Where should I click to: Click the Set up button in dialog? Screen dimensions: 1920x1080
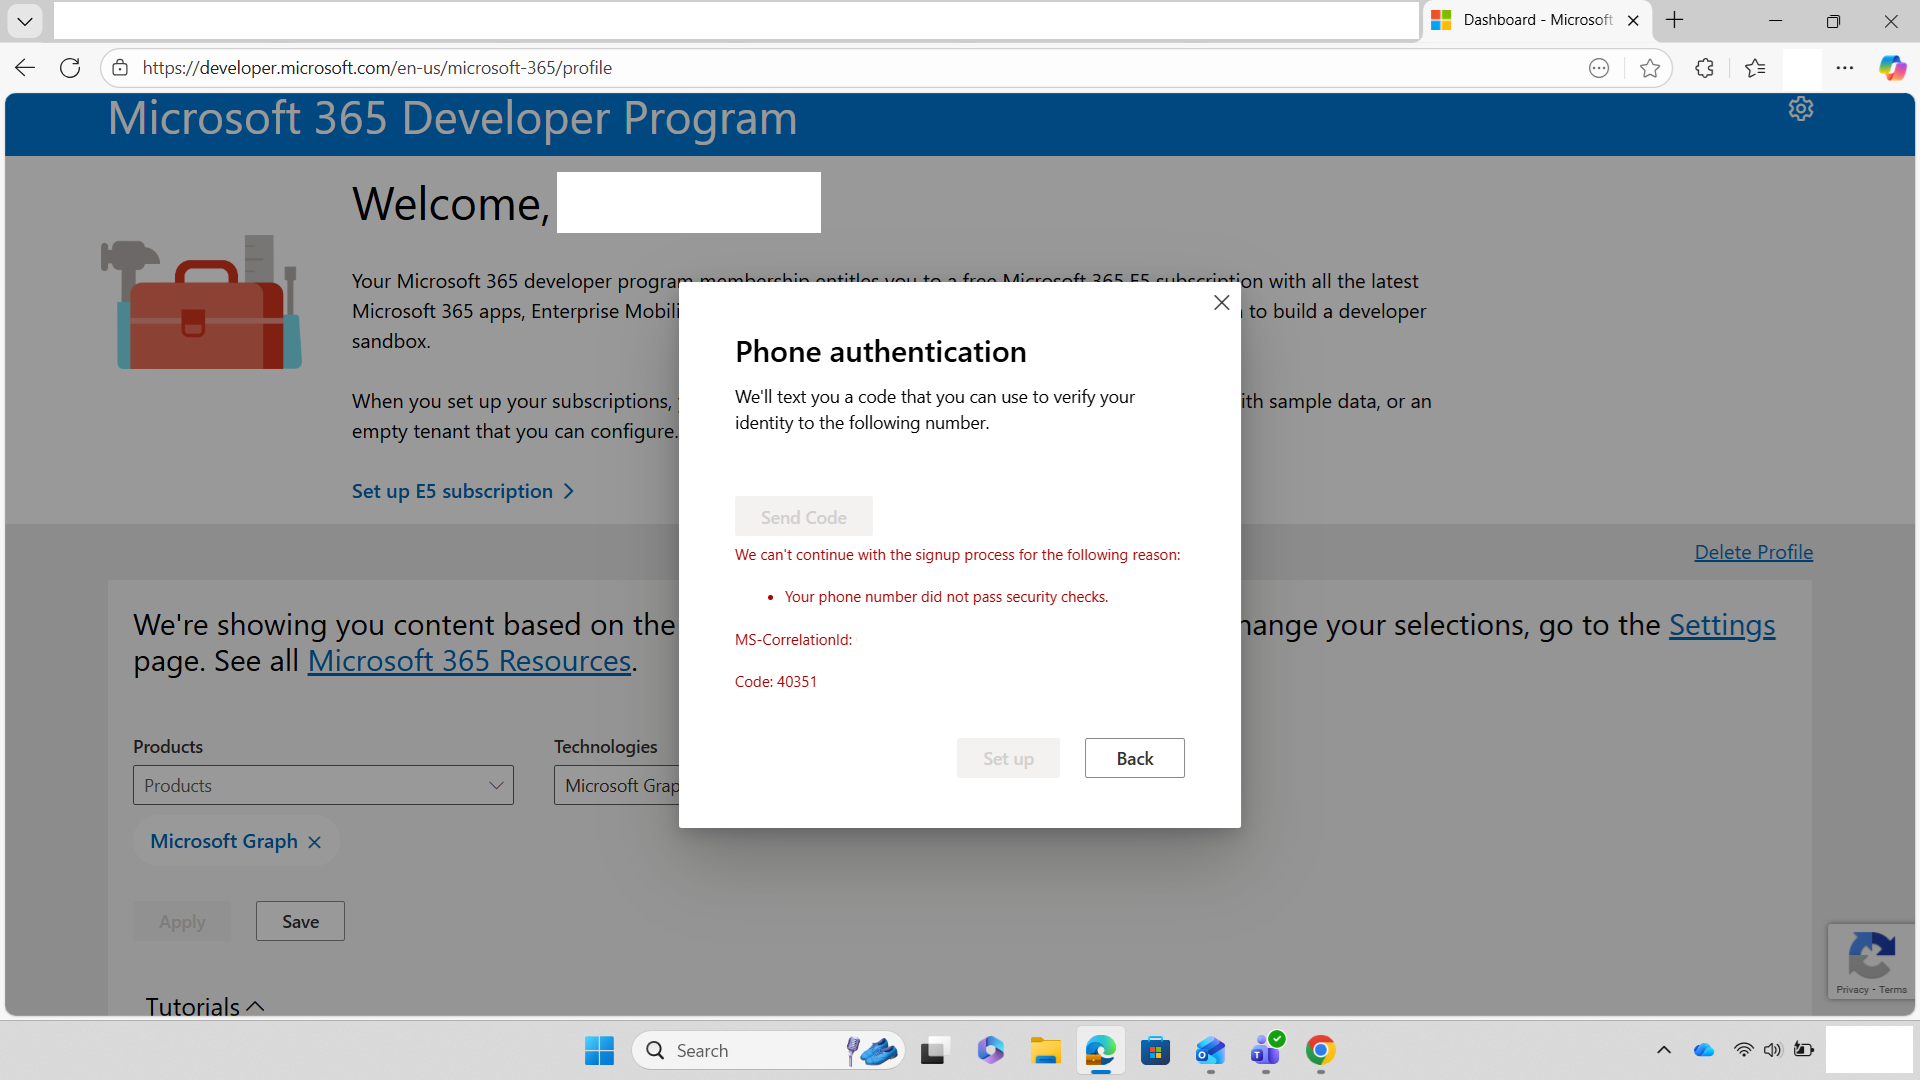click(x=1008, y=758)
